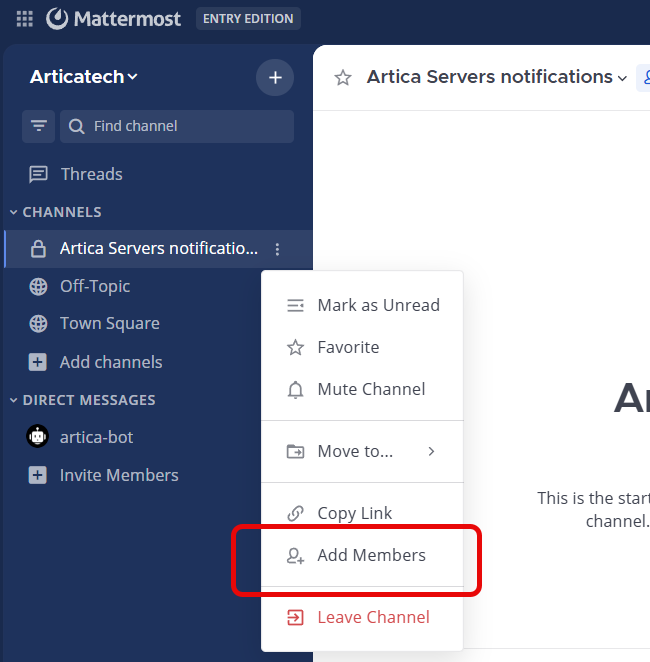Screen dimensions: 650x662
Task: Open the channel filter icon
Action: tap(39, 126)
